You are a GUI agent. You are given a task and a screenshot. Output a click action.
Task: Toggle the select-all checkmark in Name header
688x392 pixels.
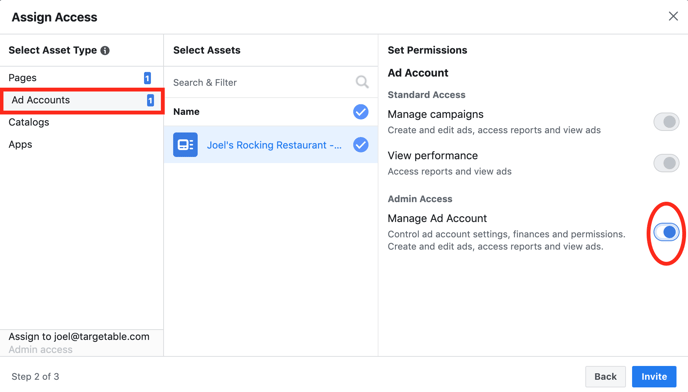361,112
